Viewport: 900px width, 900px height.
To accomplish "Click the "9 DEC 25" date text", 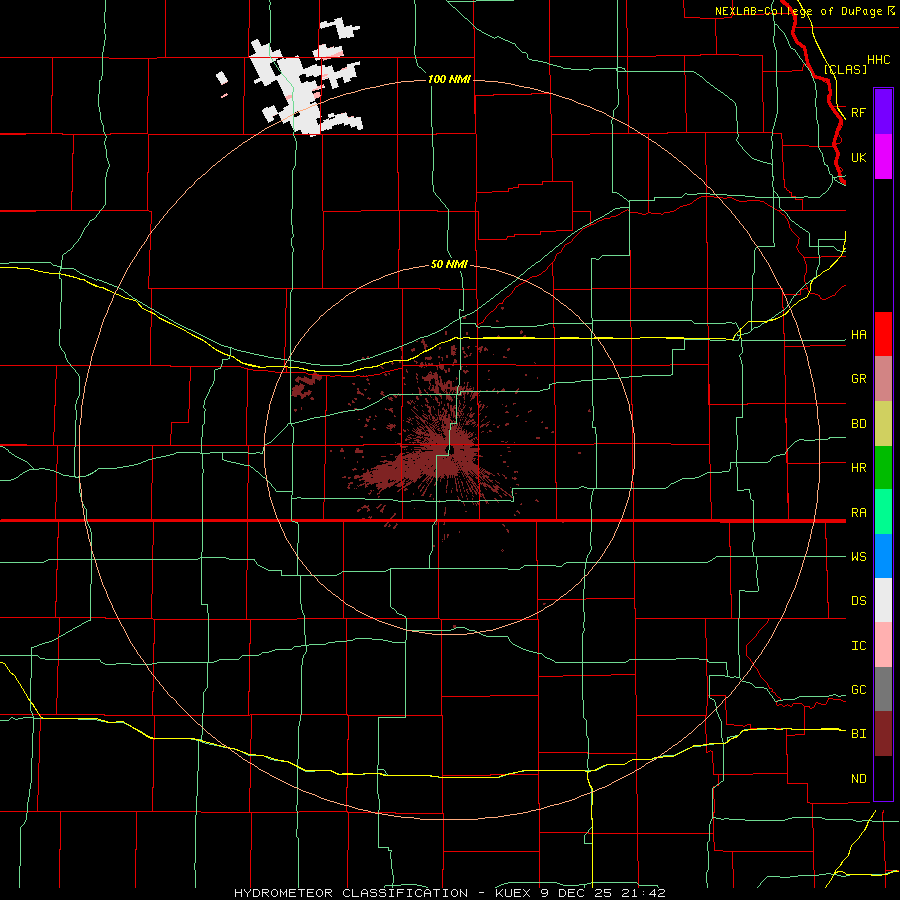I will (576, 893).
